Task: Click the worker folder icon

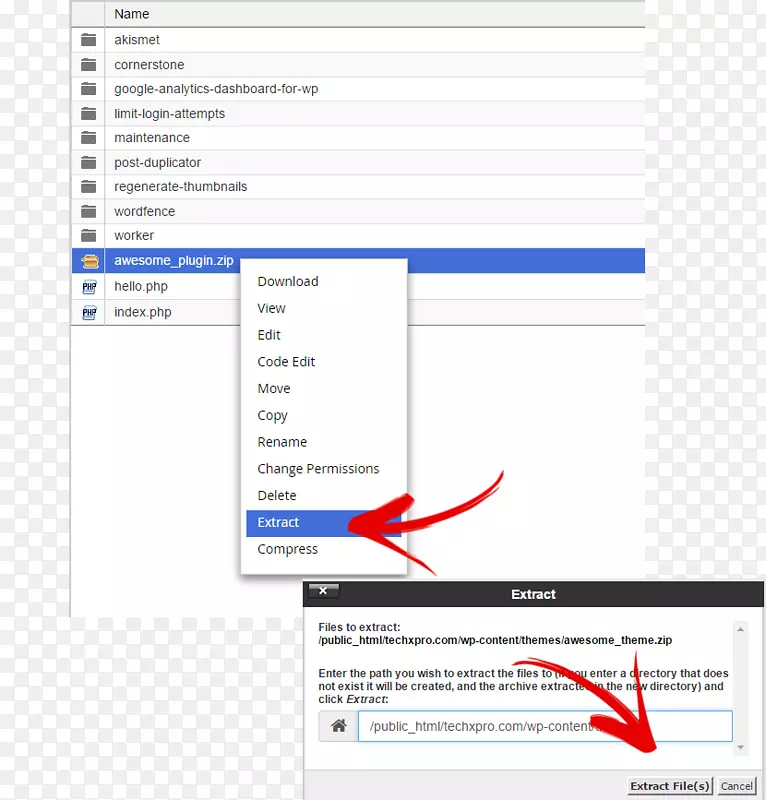Action: point(88,236)
